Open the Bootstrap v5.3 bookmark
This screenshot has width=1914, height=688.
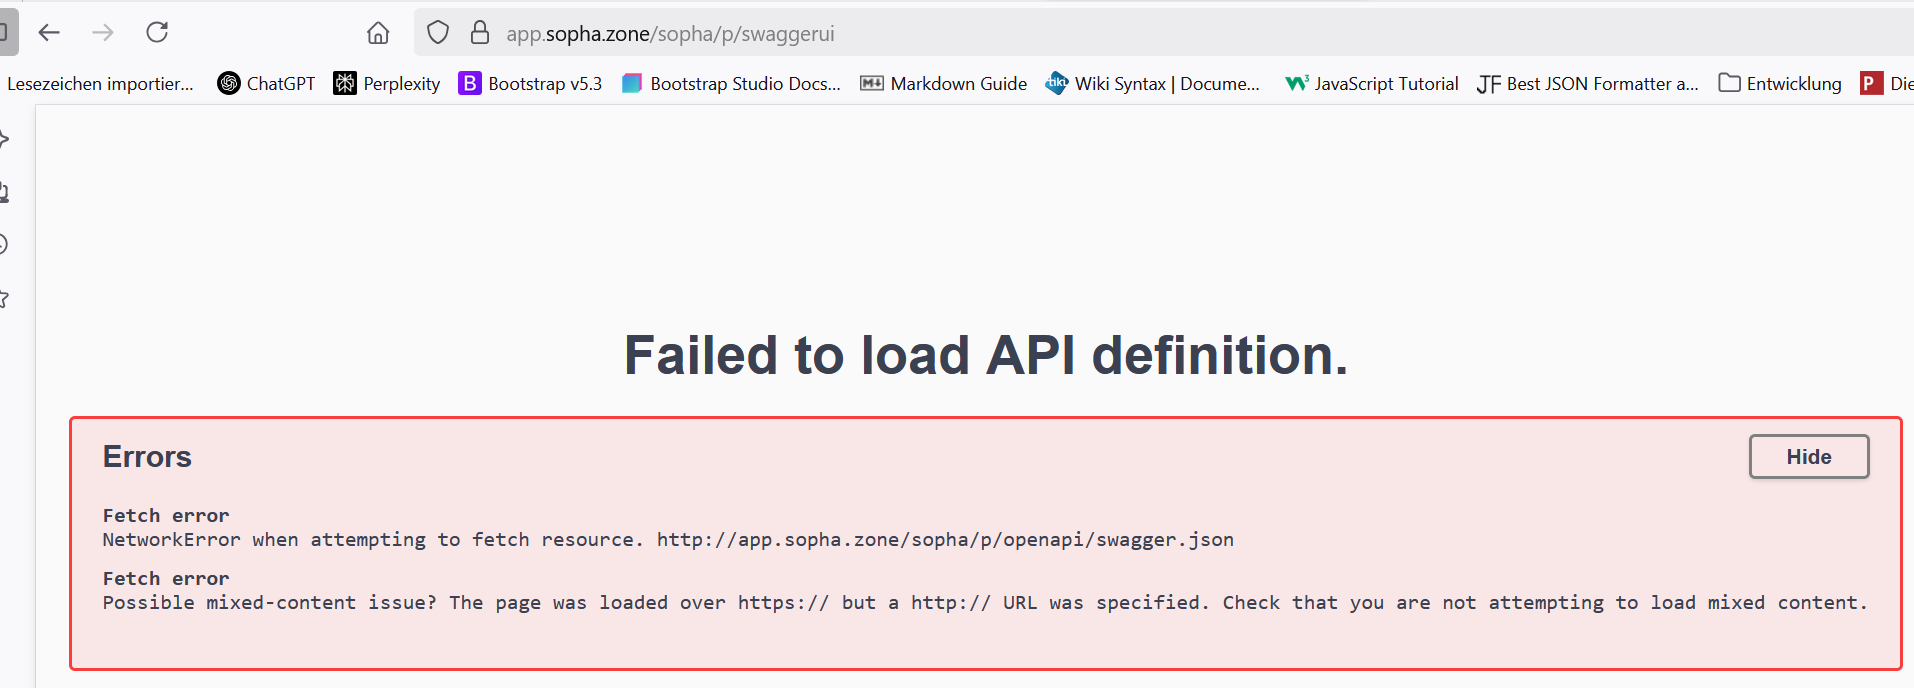pyautogui.click(x=530, y=84)
